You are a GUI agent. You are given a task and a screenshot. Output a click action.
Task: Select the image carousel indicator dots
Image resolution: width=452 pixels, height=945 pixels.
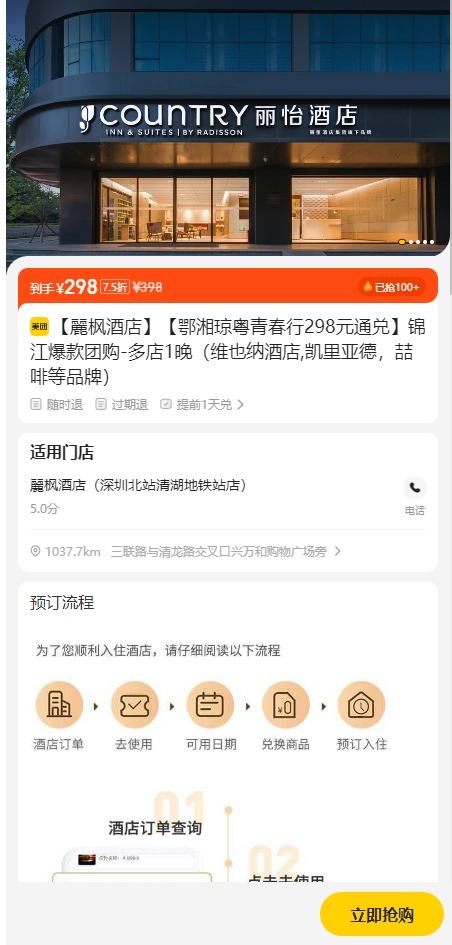[416, 242]
